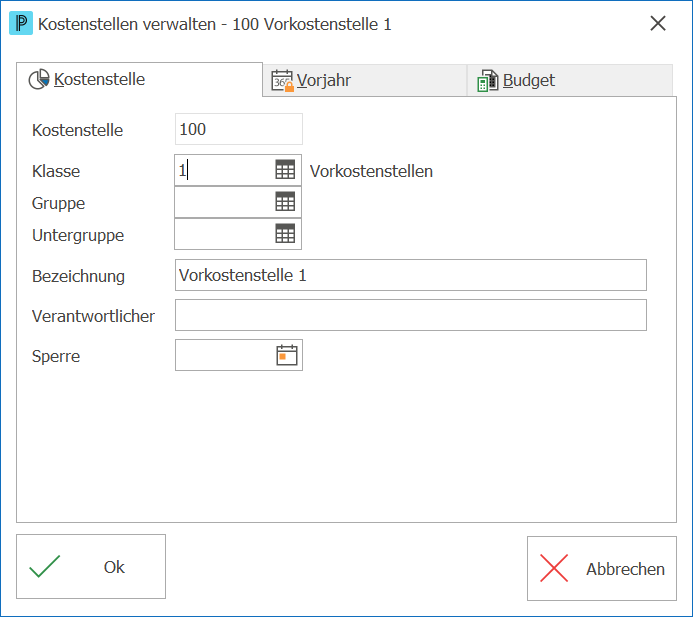Click the Vorkostenstellen class description text
Screen dimensions: 693x617
point(371,171)
